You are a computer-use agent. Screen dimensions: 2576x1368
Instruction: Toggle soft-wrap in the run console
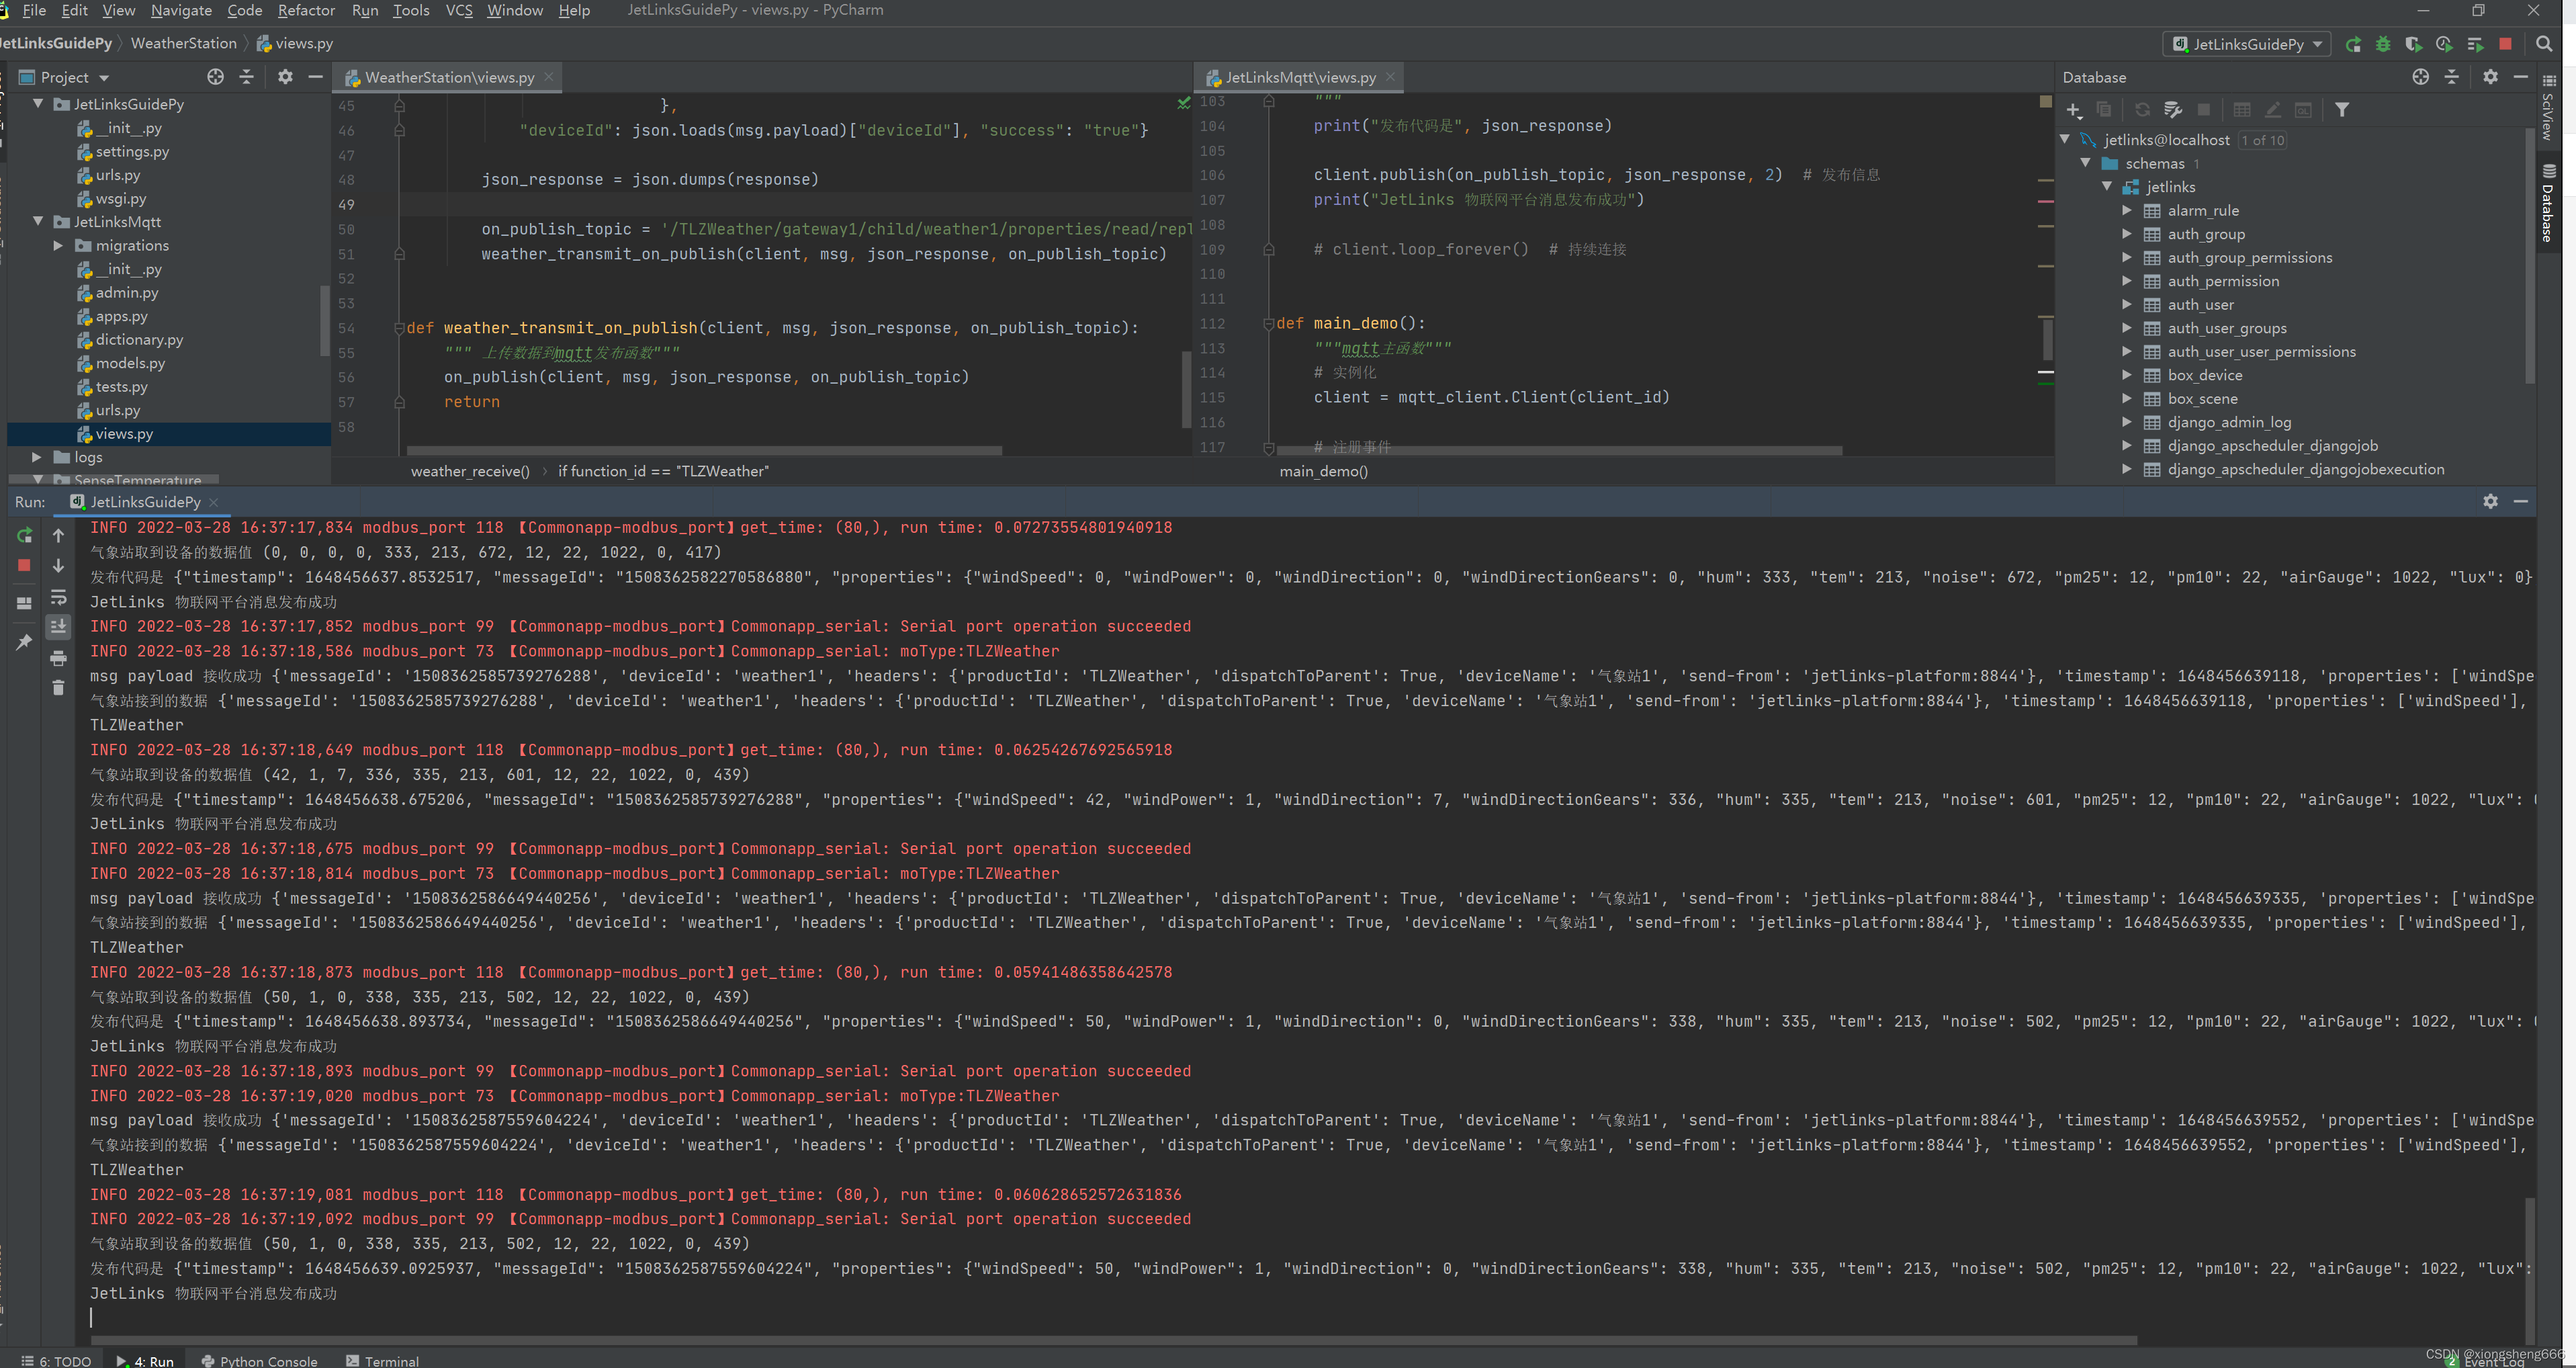click(x=58, y=597)
